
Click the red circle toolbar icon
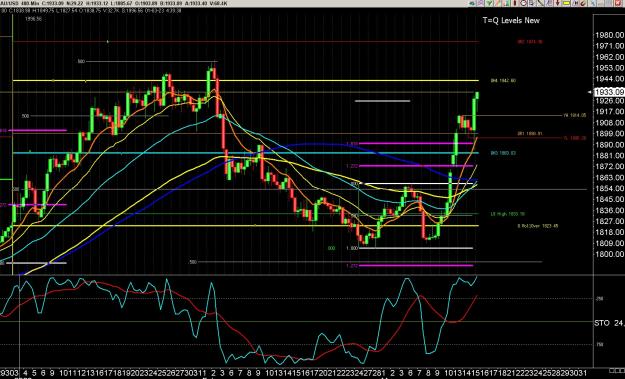(523, 3)
